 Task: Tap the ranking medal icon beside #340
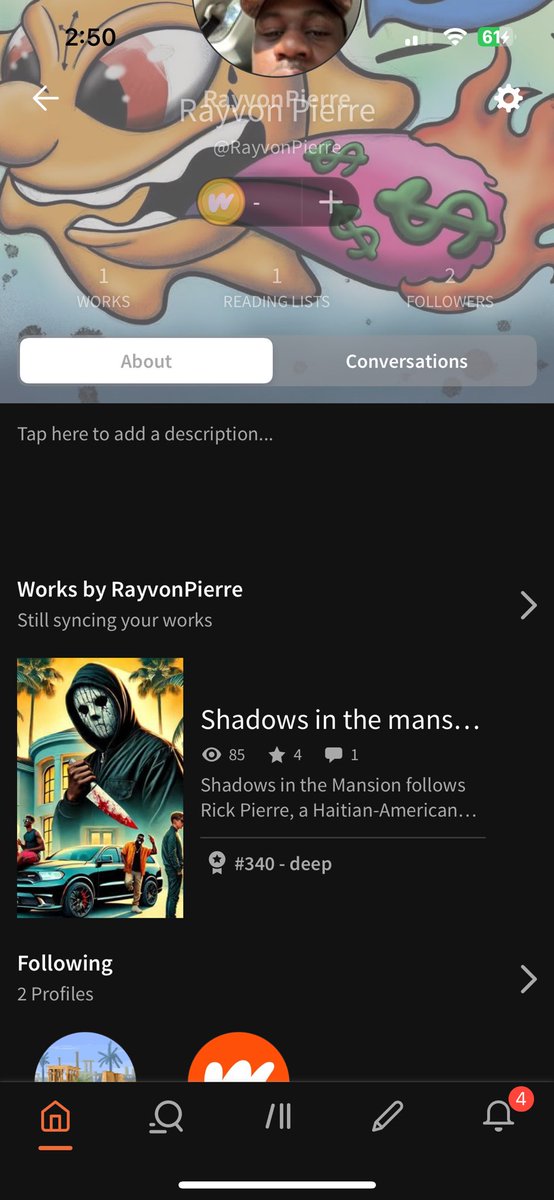[216, 863]
